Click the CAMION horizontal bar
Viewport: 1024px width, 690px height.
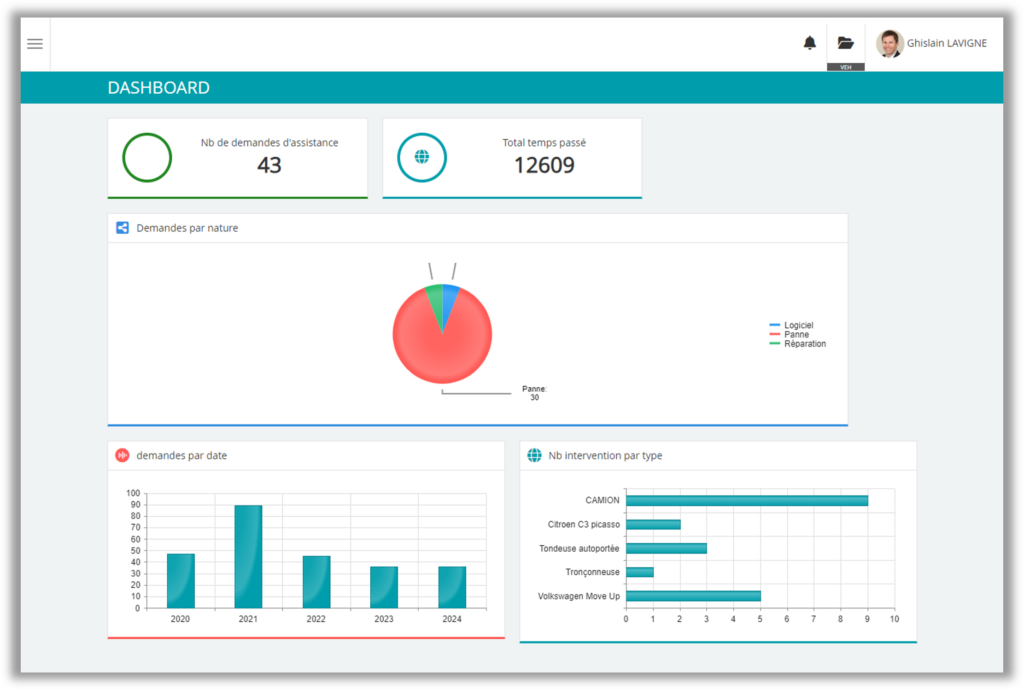point(746,500)
